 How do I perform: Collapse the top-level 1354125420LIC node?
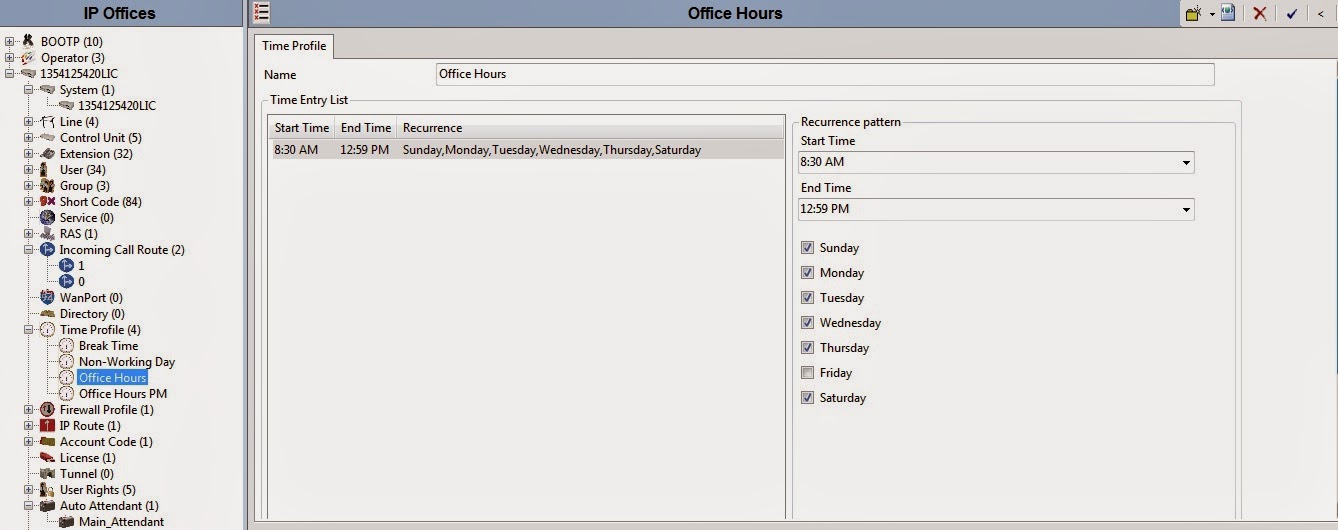[x=9, y=74]
